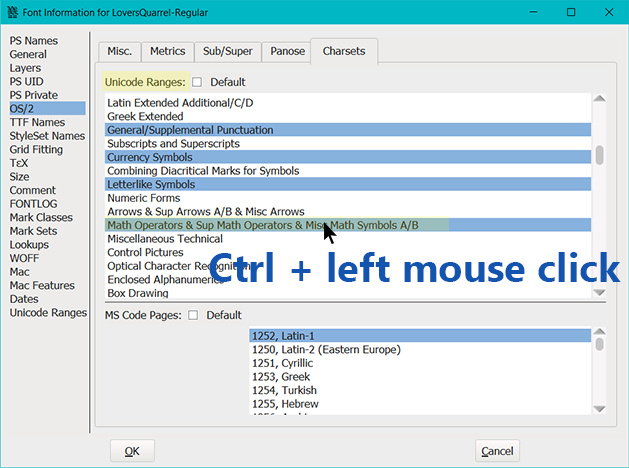Go to the Panose tab
Viewport: 629px width, 468px height.
point(286,51)
